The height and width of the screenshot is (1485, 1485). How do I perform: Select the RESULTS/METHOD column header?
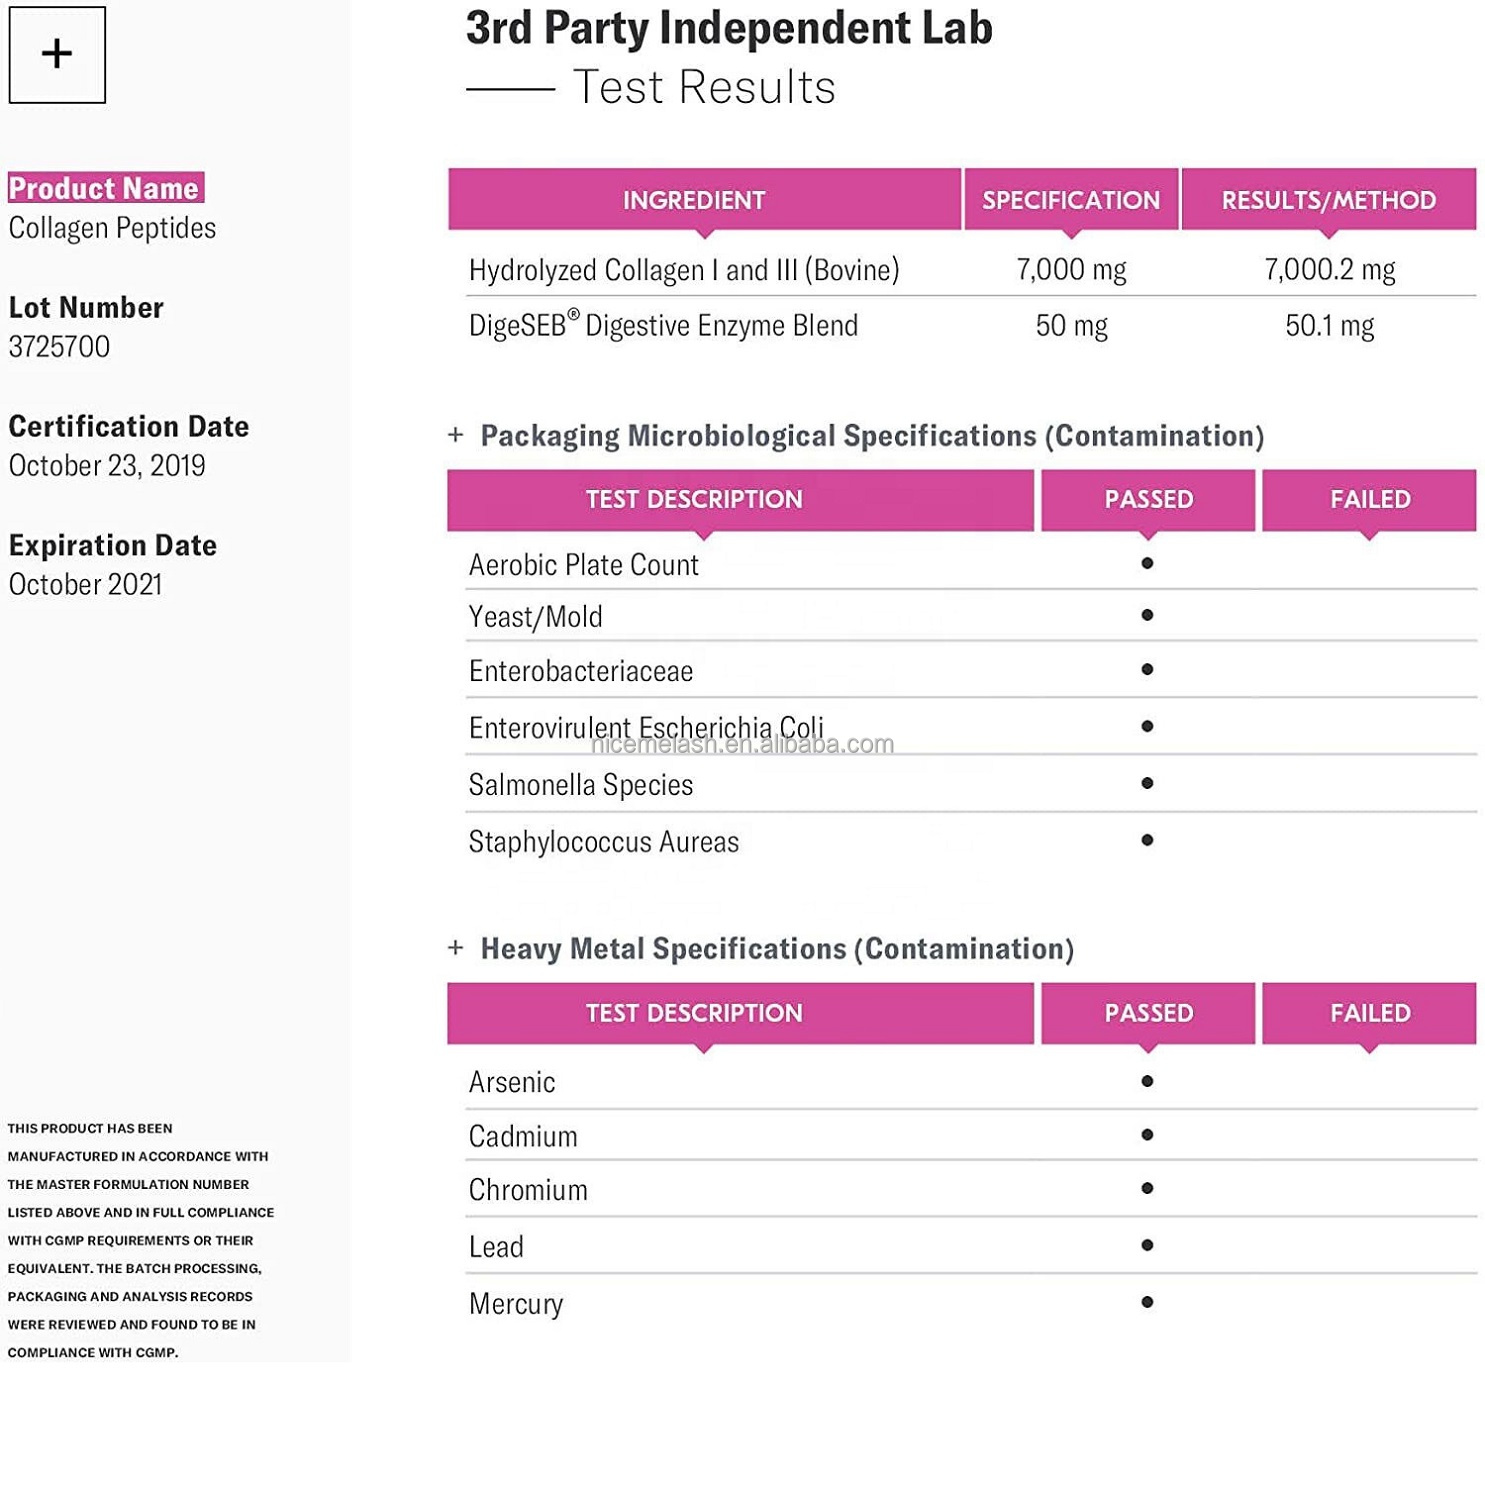point(1328,200)
